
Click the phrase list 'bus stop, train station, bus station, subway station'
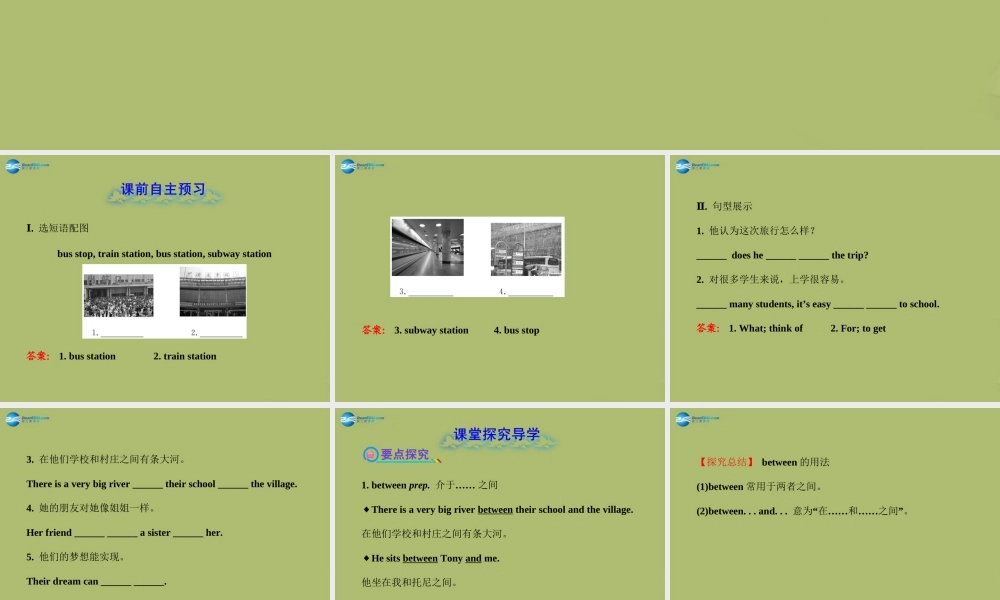click(x=165, y=254)
